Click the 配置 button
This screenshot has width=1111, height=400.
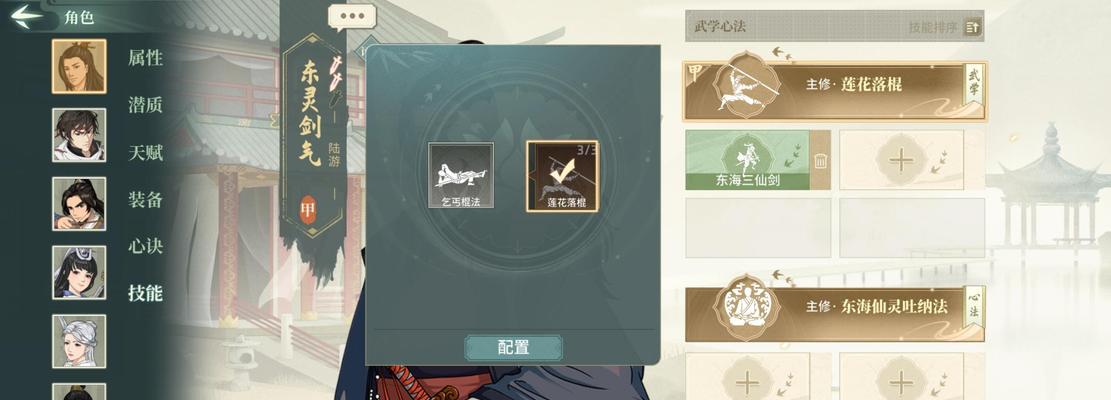pyautogui.click(x=514, y=347)
